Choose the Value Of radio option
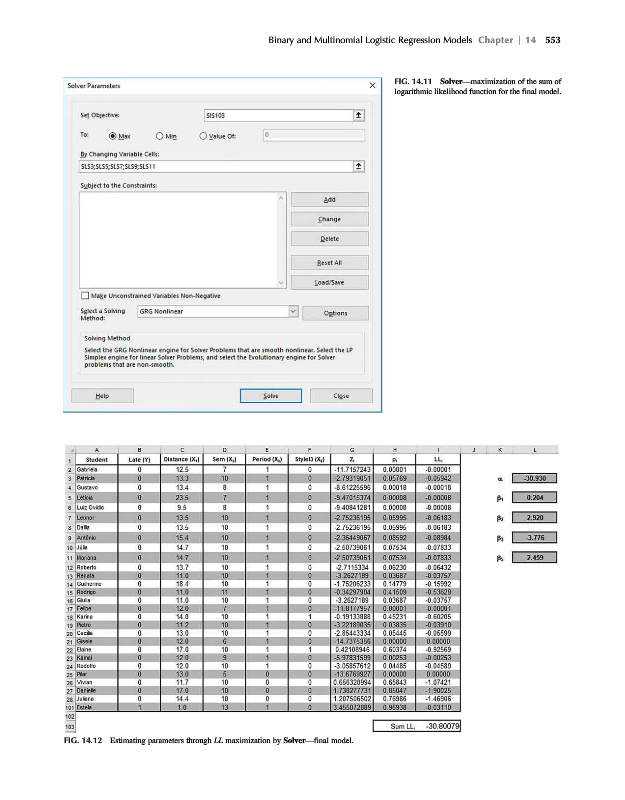This screenshot has height=800, width=625. tap(207, 134)
